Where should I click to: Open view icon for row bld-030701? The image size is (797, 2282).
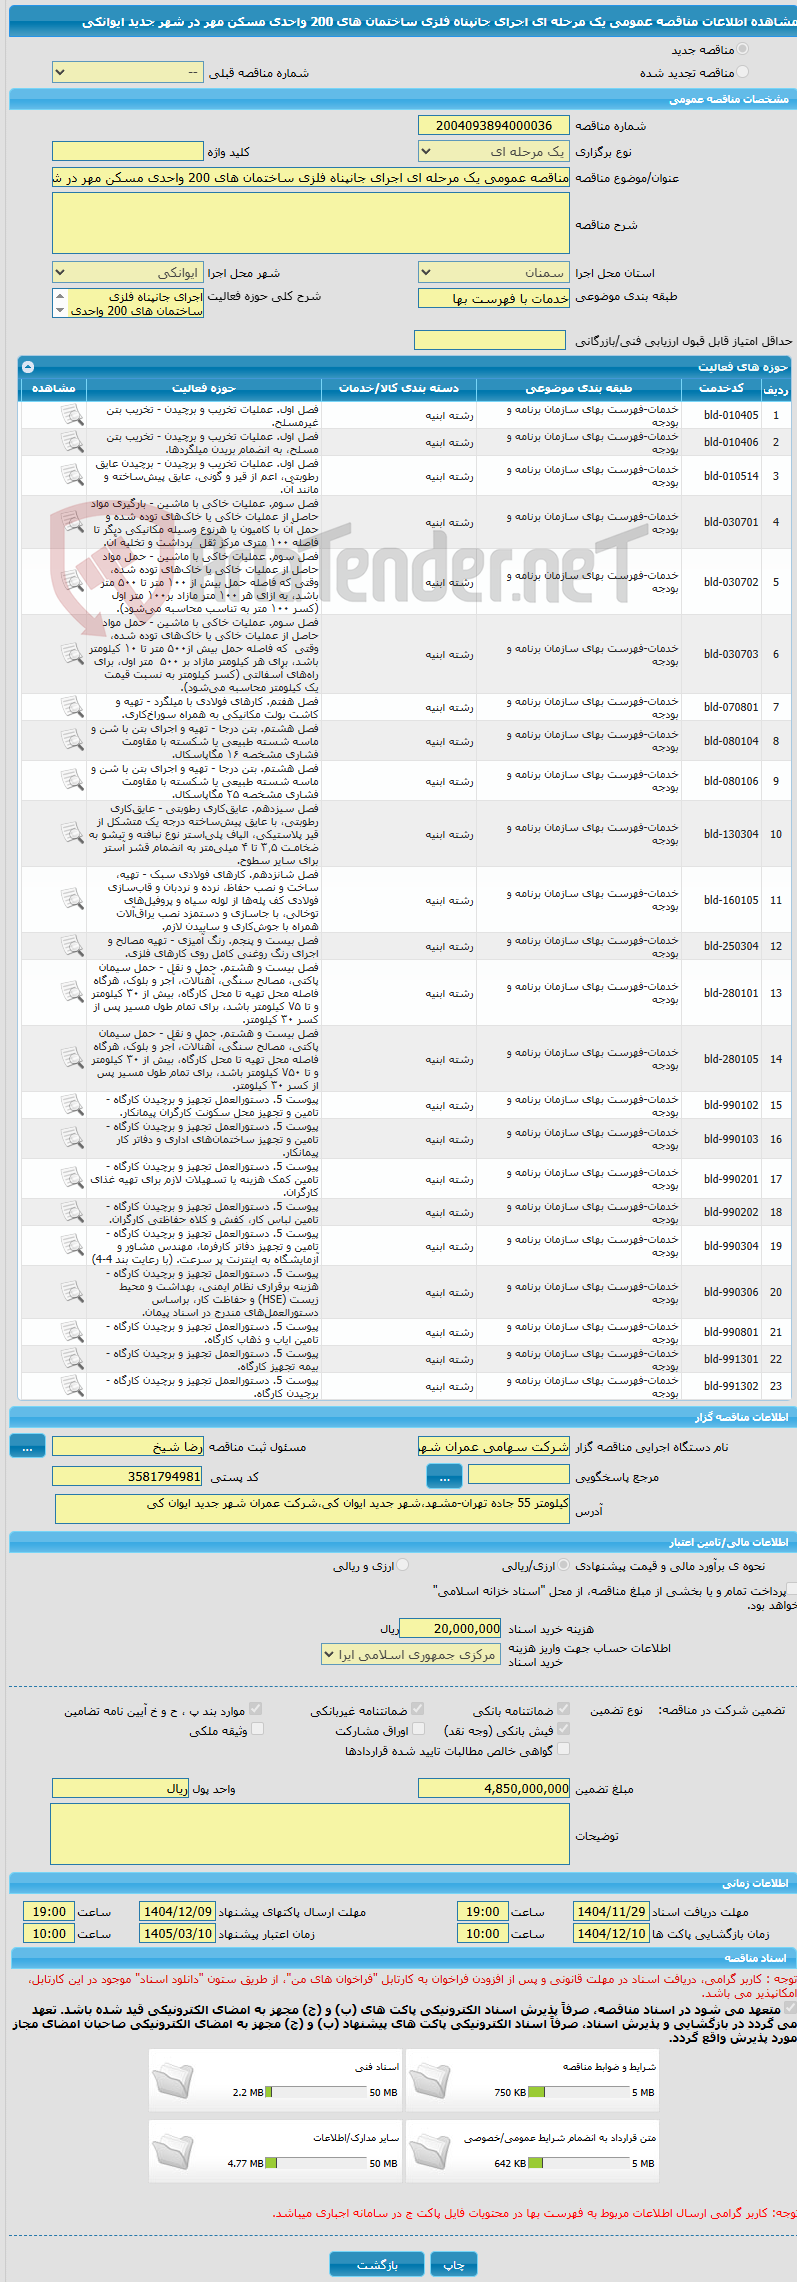tap(72, 522)
